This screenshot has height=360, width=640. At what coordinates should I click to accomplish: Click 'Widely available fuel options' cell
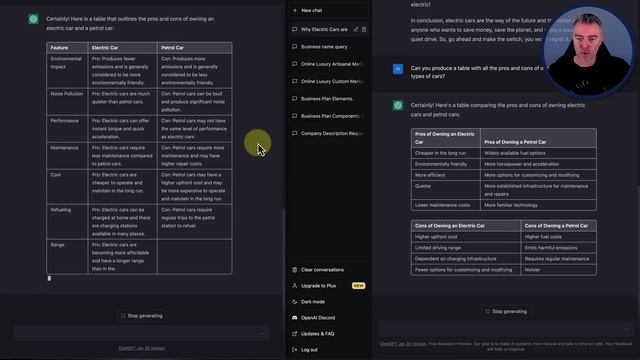(x=538, y=153)
